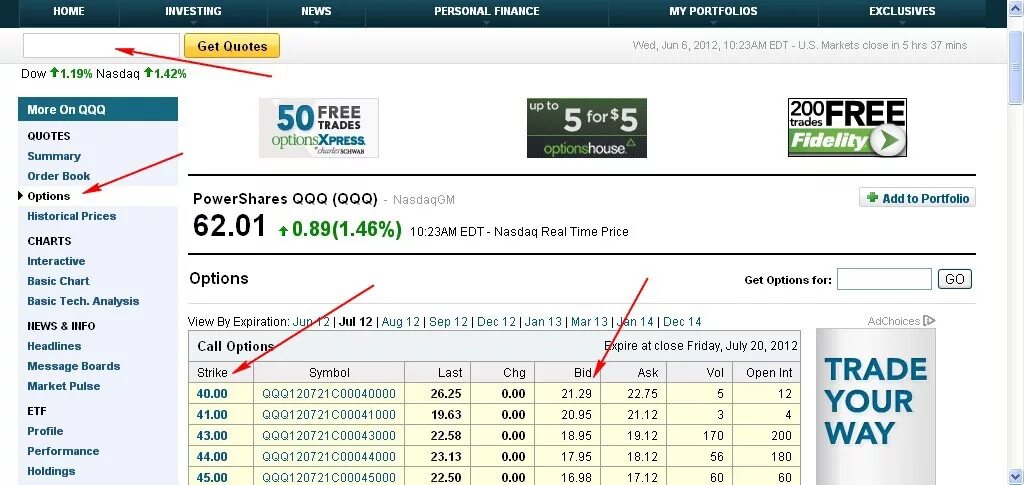
Task: Open the EXCLUSIVES navigation menu
Action: pyautogui.click(x=902, y=11)
